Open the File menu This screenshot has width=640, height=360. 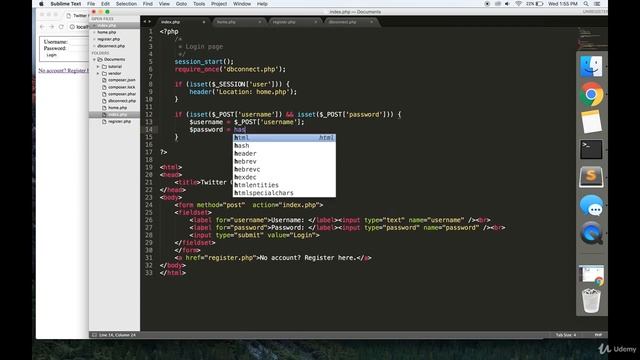click(91, 4)
